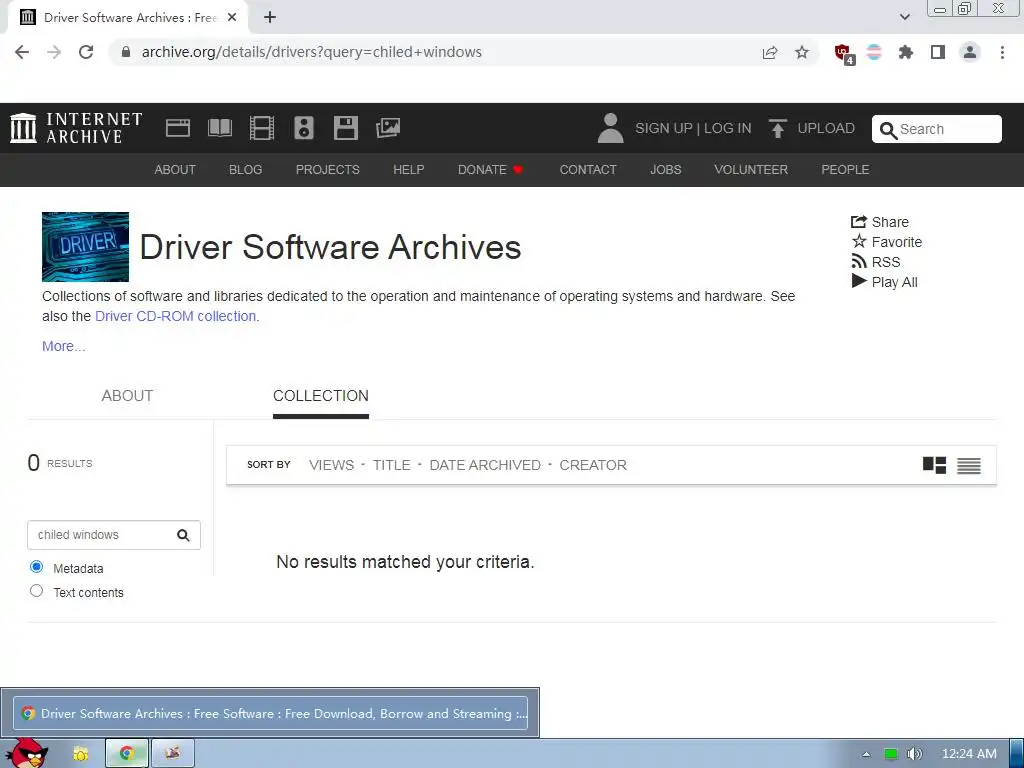Open PEOPLE in navigation bar
The image size is (1024, 768).
pyautogui.click(x=845, y=170)
